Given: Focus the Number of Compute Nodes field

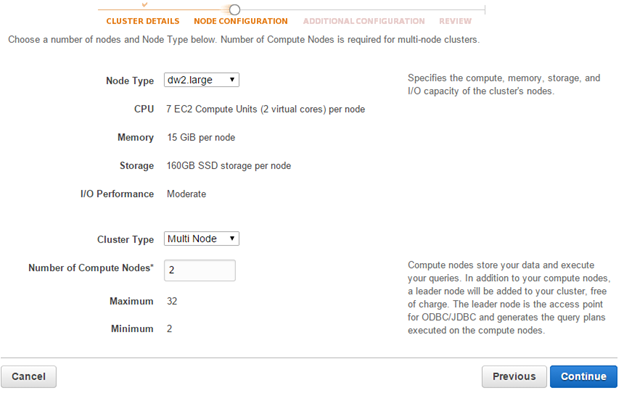Looking at the screenshot, I should (x=200, y=270).
